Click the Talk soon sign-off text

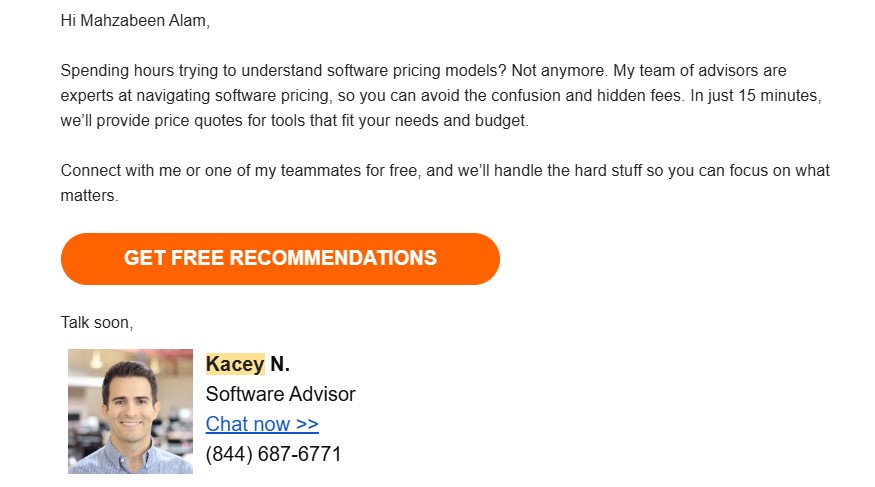[97, 322]
